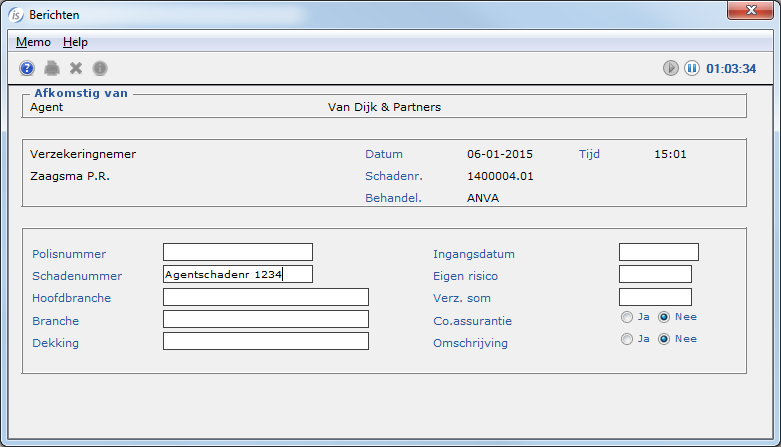Click the Co.assurantie label
This screenshot has height=447, width=781.
[472, 321]
